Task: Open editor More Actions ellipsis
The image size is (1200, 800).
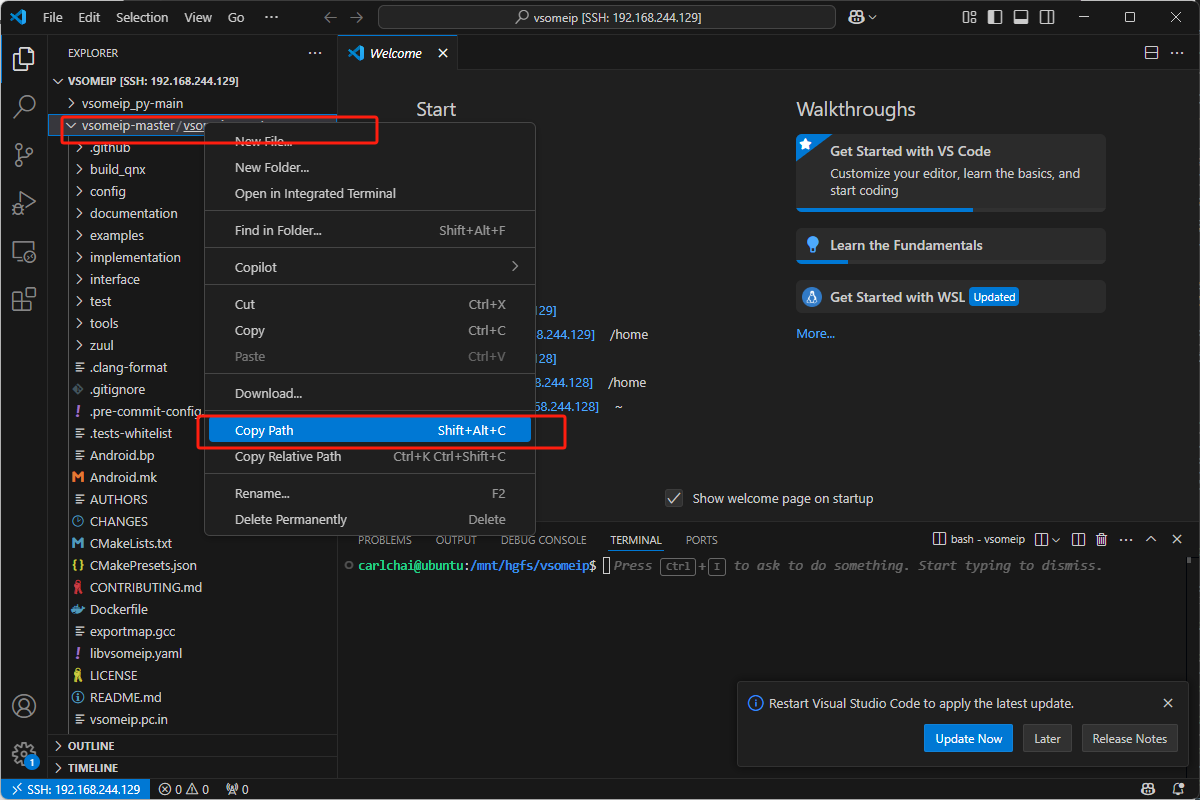Action: point(1178,53)
